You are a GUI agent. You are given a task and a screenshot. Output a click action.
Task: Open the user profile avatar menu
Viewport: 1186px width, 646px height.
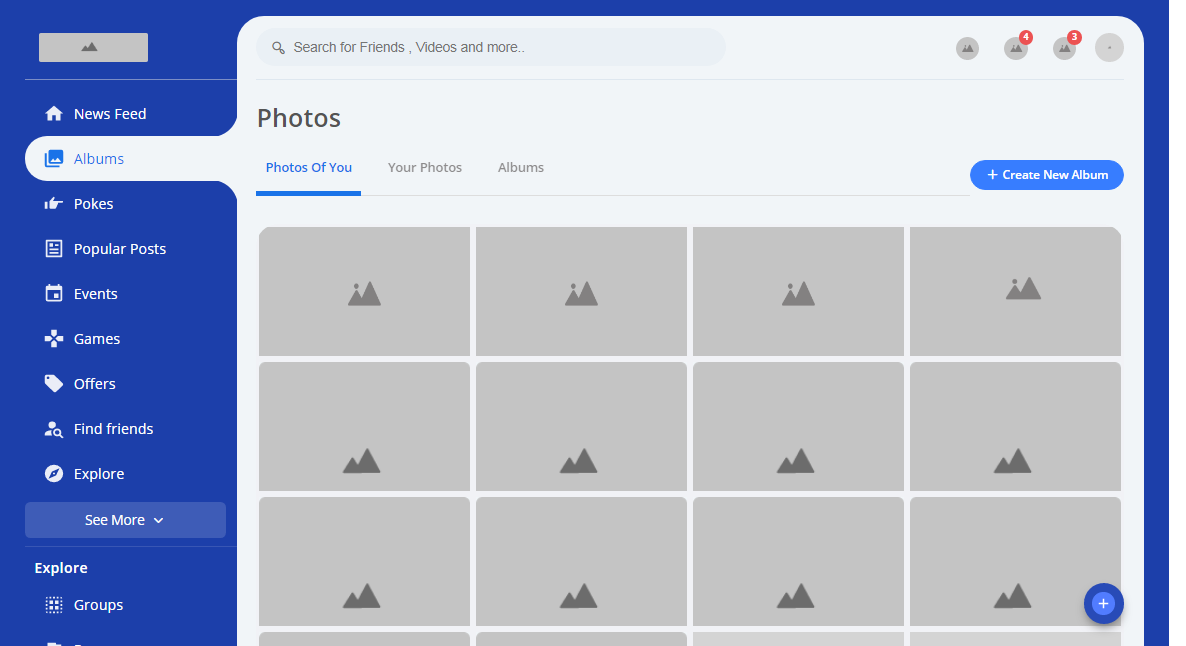point(1109,48)
